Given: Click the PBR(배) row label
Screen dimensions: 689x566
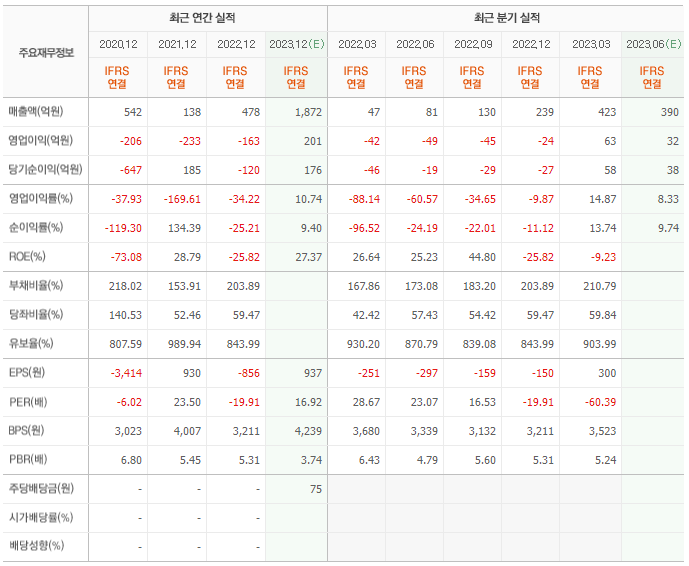Looking at the screenshot, I should click(x=28, y=460).
